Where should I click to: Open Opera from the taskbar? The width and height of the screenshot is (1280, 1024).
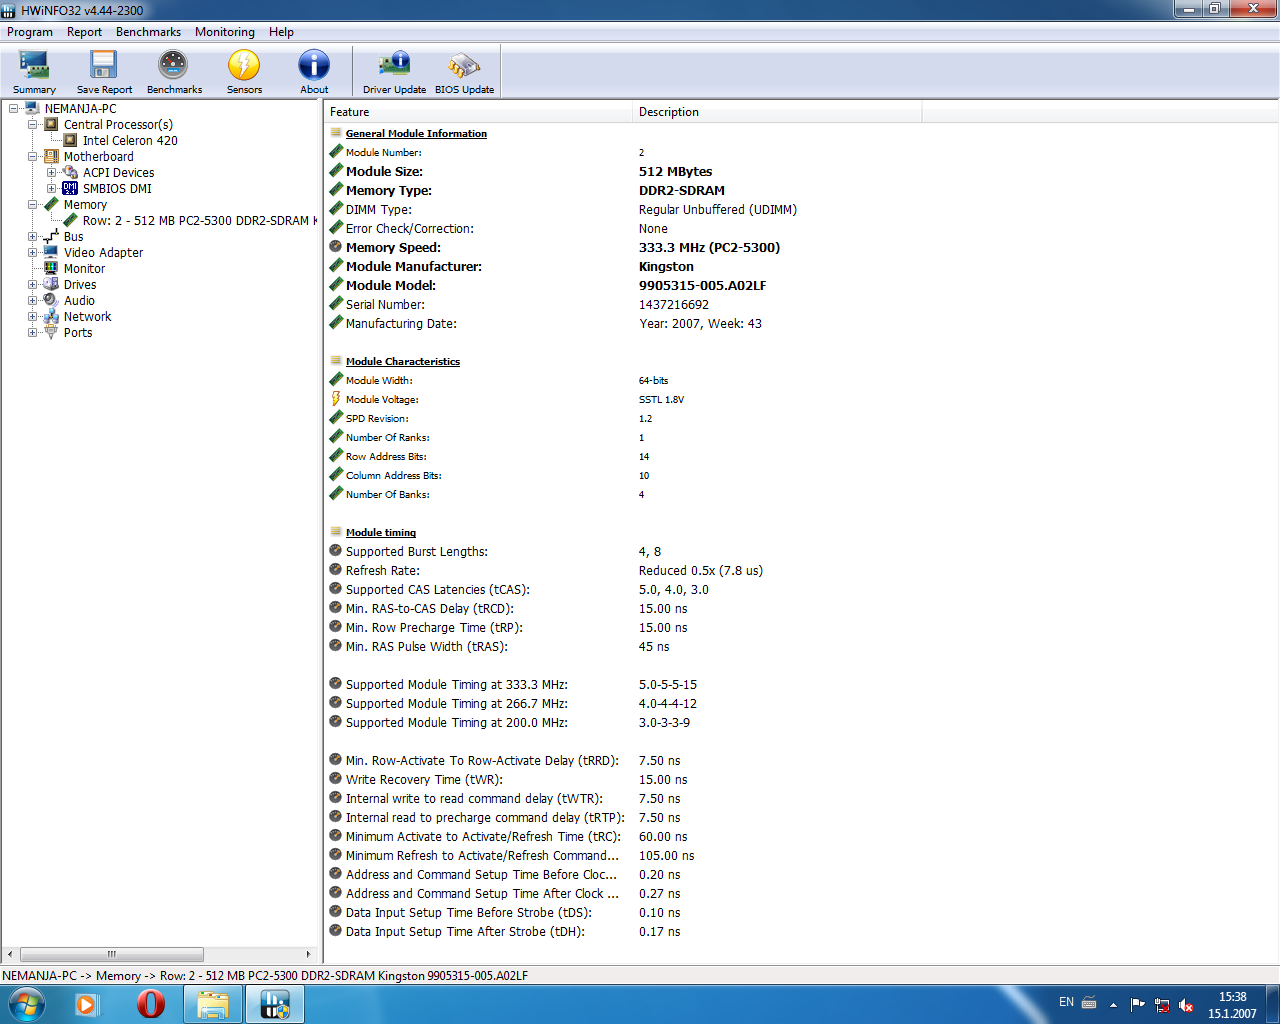tap(151, 1003)
